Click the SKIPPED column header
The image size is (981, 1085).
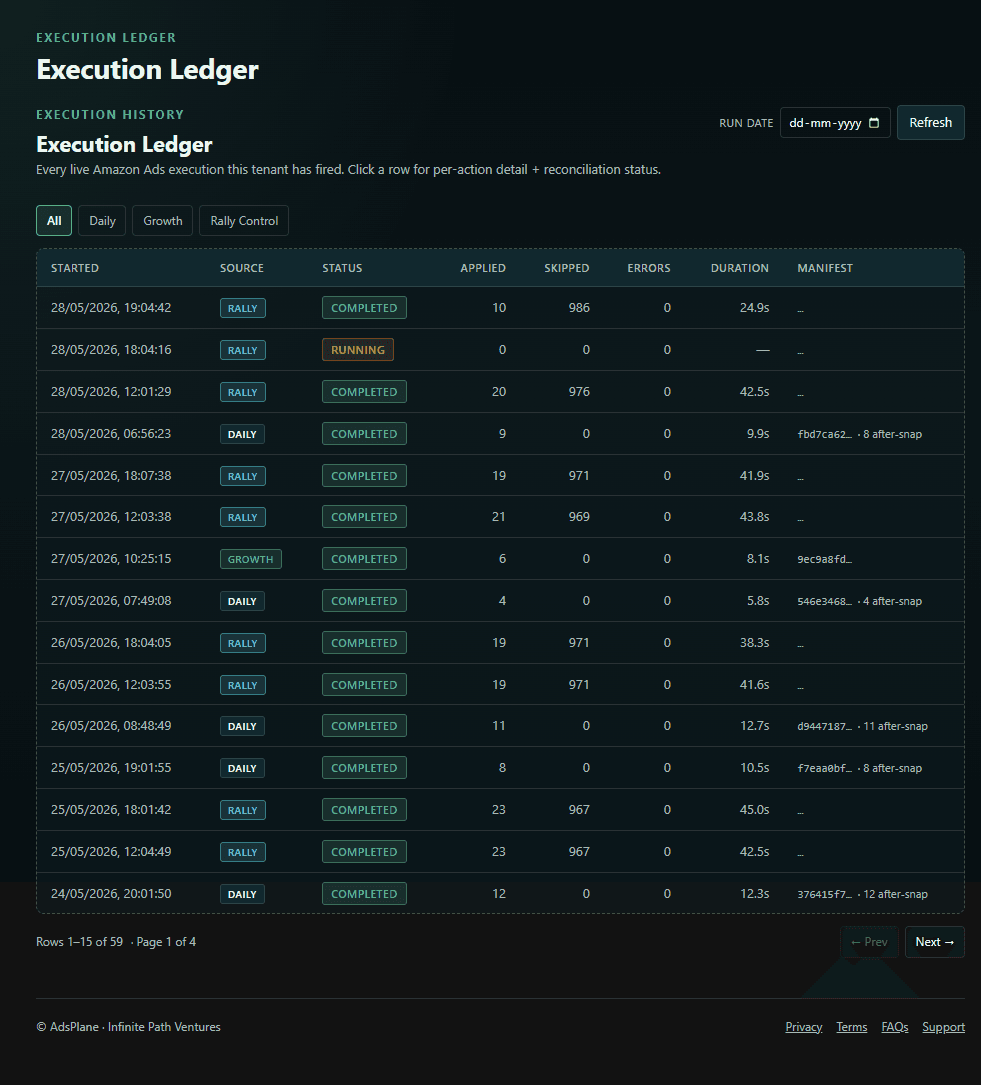567,268
